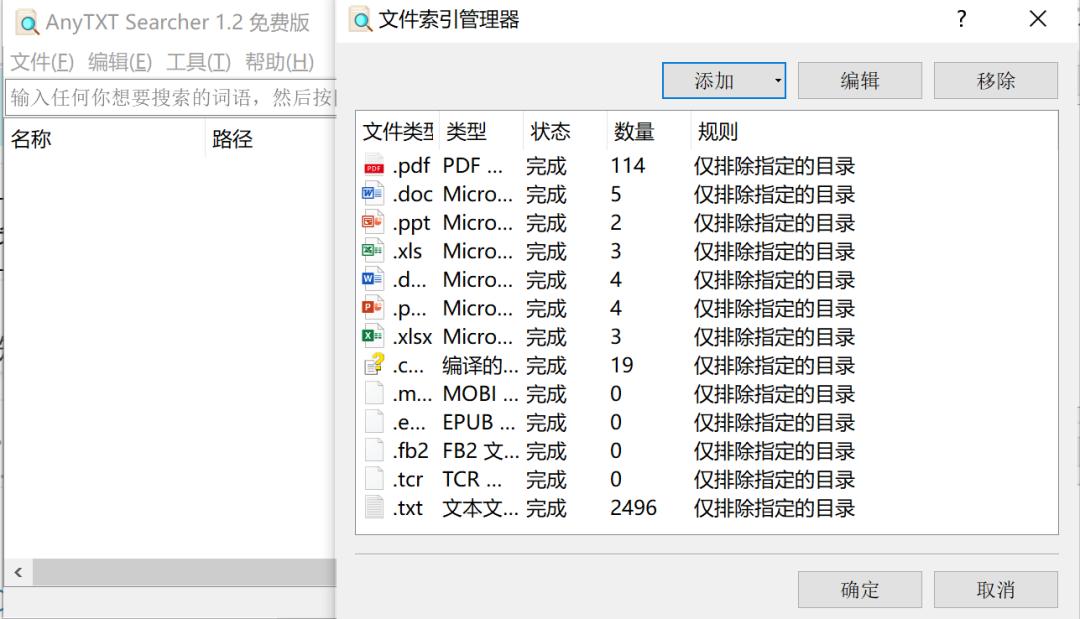Select the .xlsx file type entry
Screen dimensions: 1080x619
(413, 337)
